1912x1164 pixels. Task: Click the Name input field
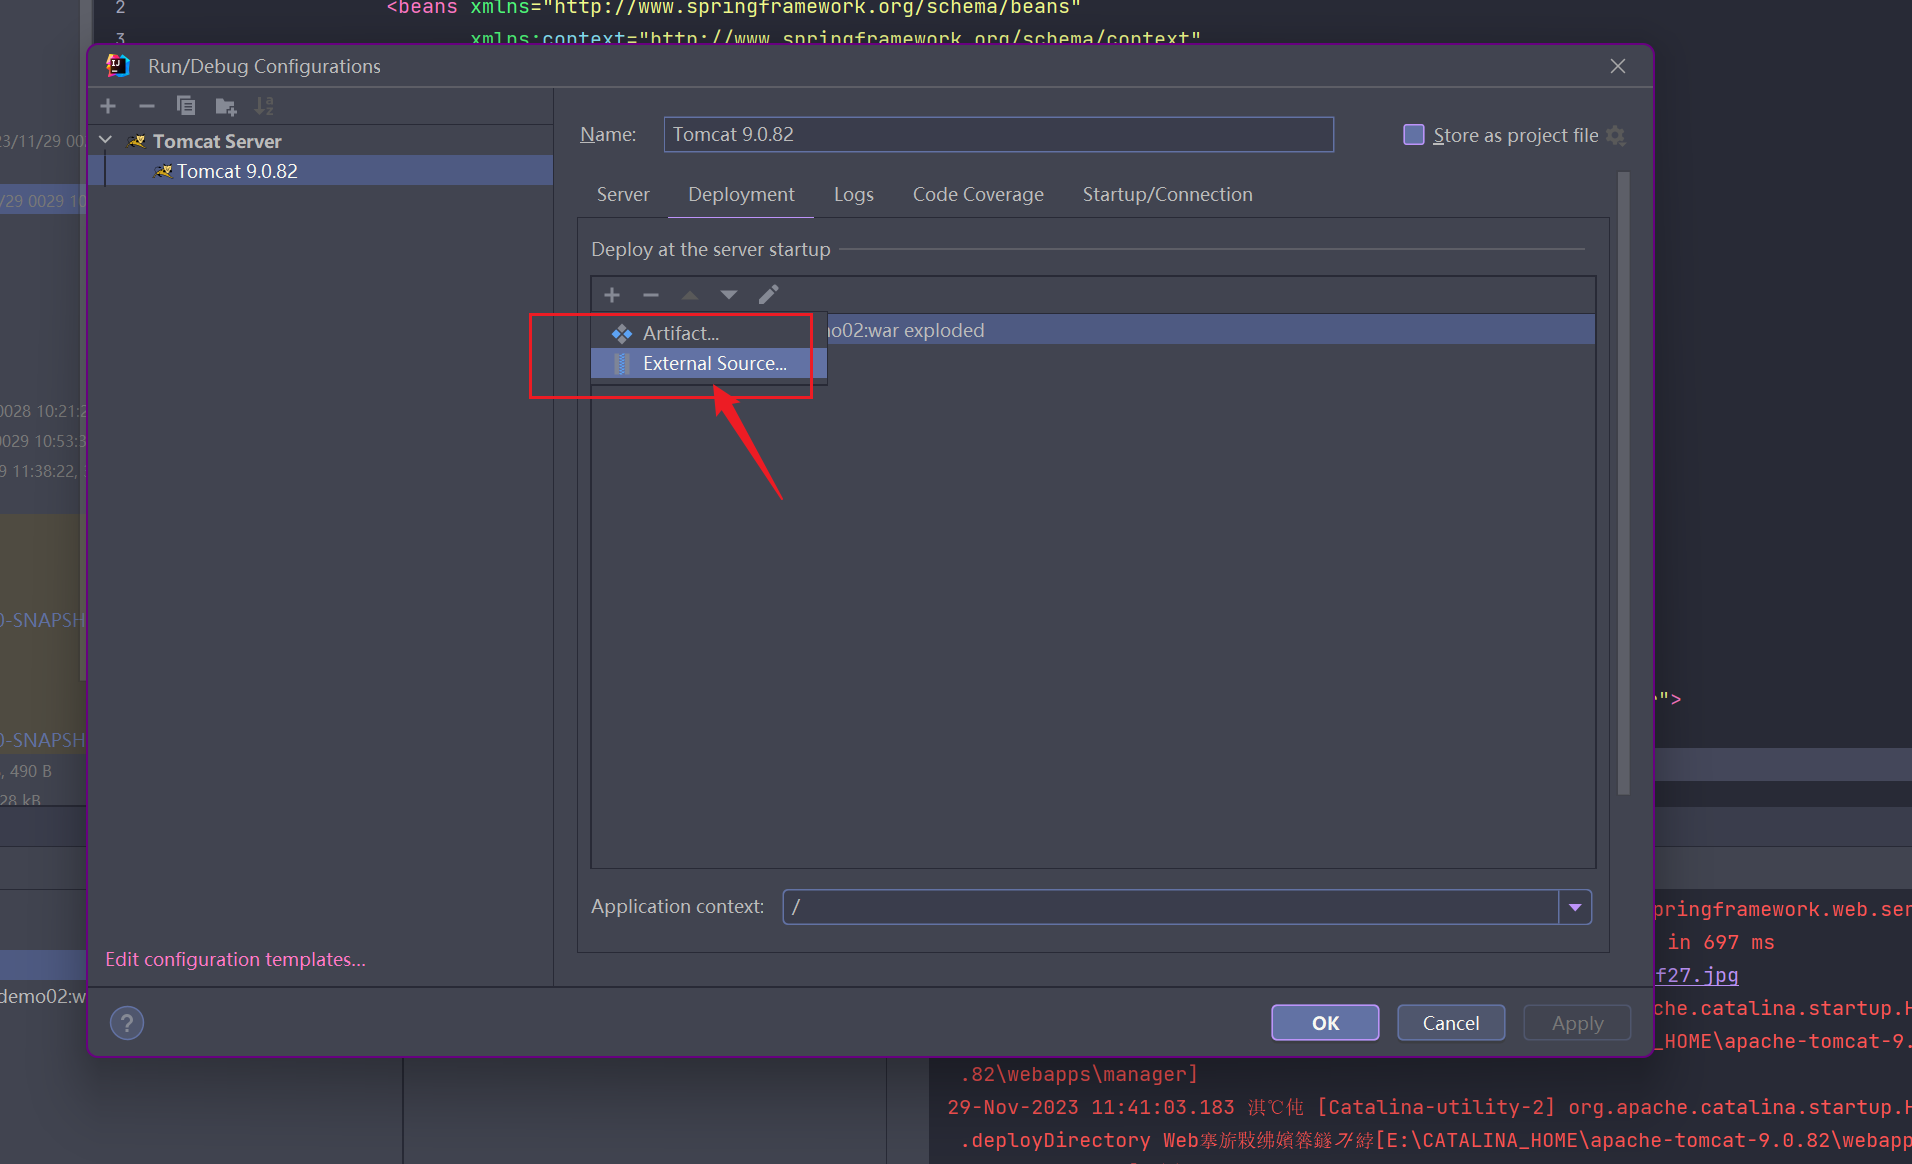coord(998,135)
